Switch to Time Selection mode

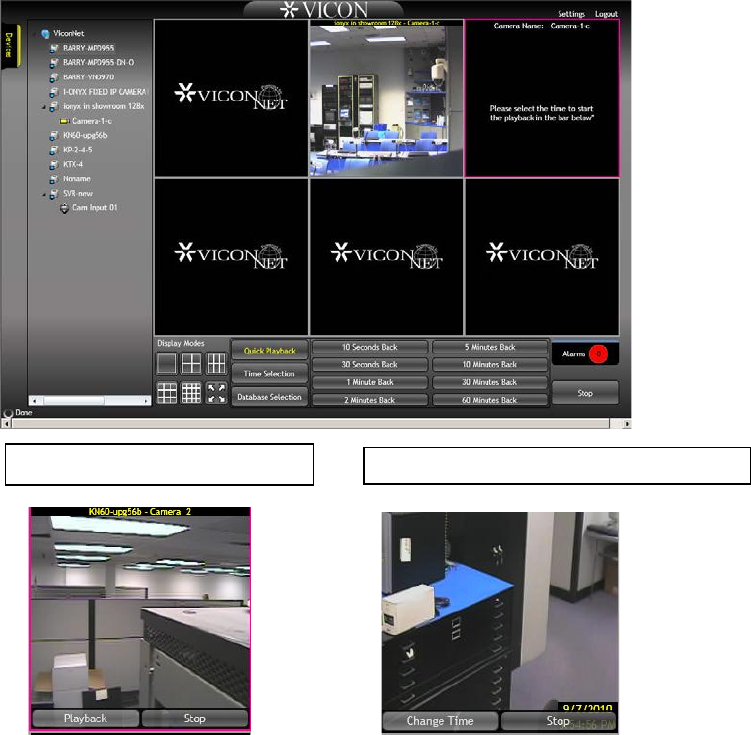(270, 373)
